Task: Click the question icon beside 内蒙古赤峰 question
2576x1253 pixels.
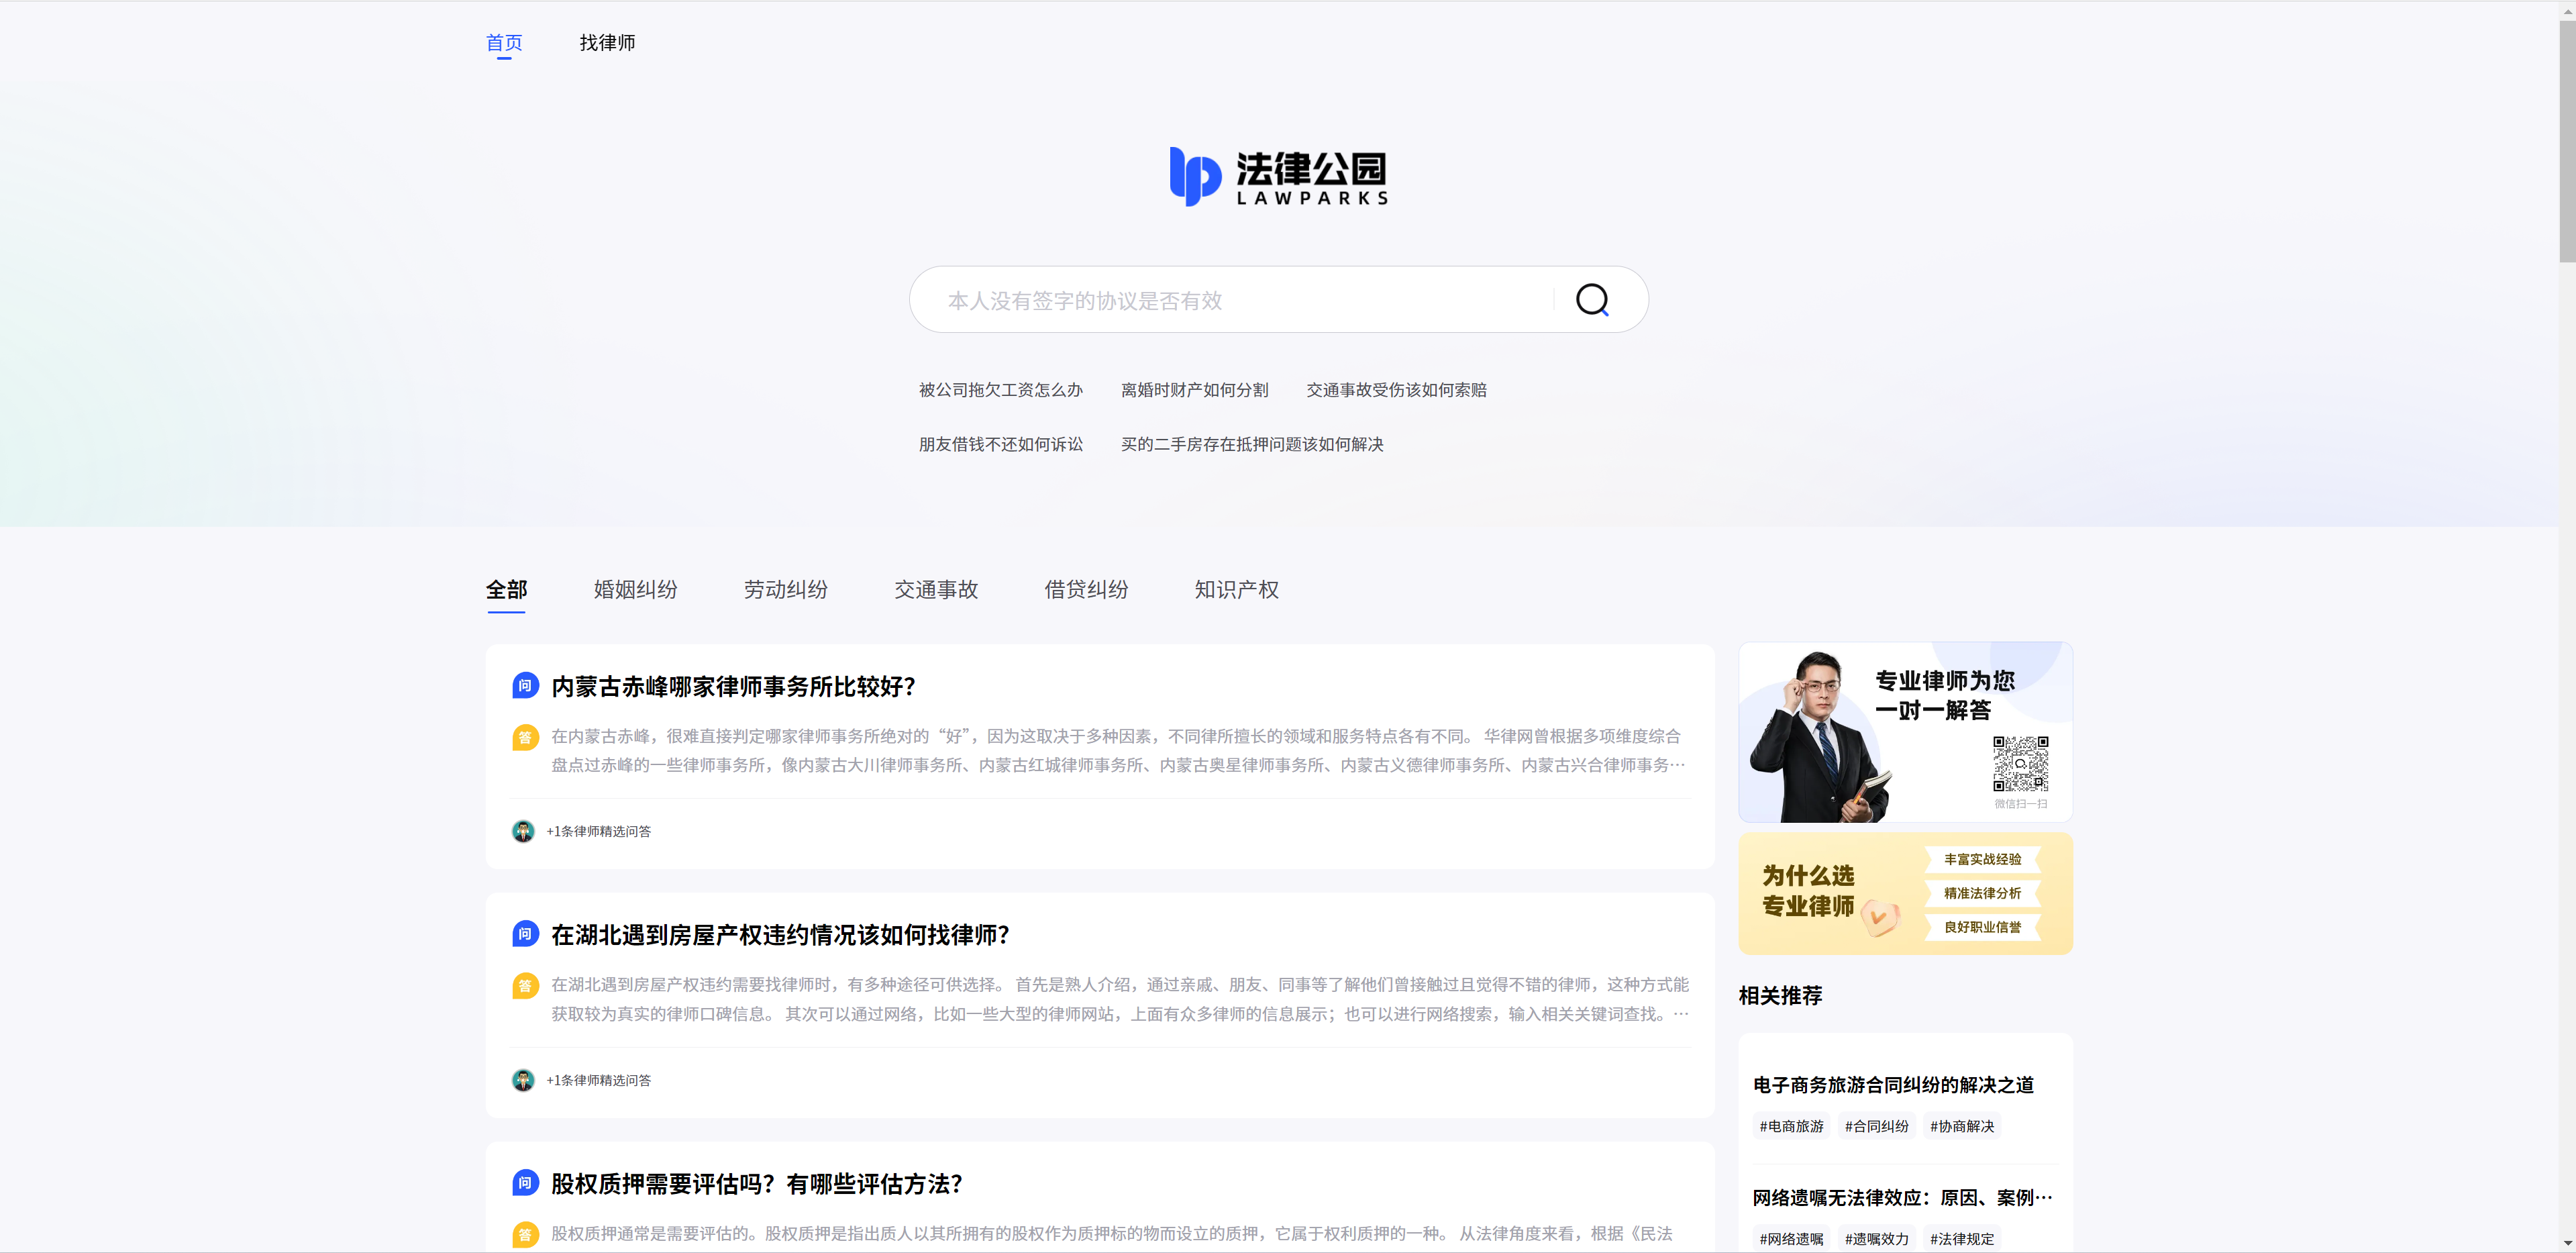Action: click(525, 686)
